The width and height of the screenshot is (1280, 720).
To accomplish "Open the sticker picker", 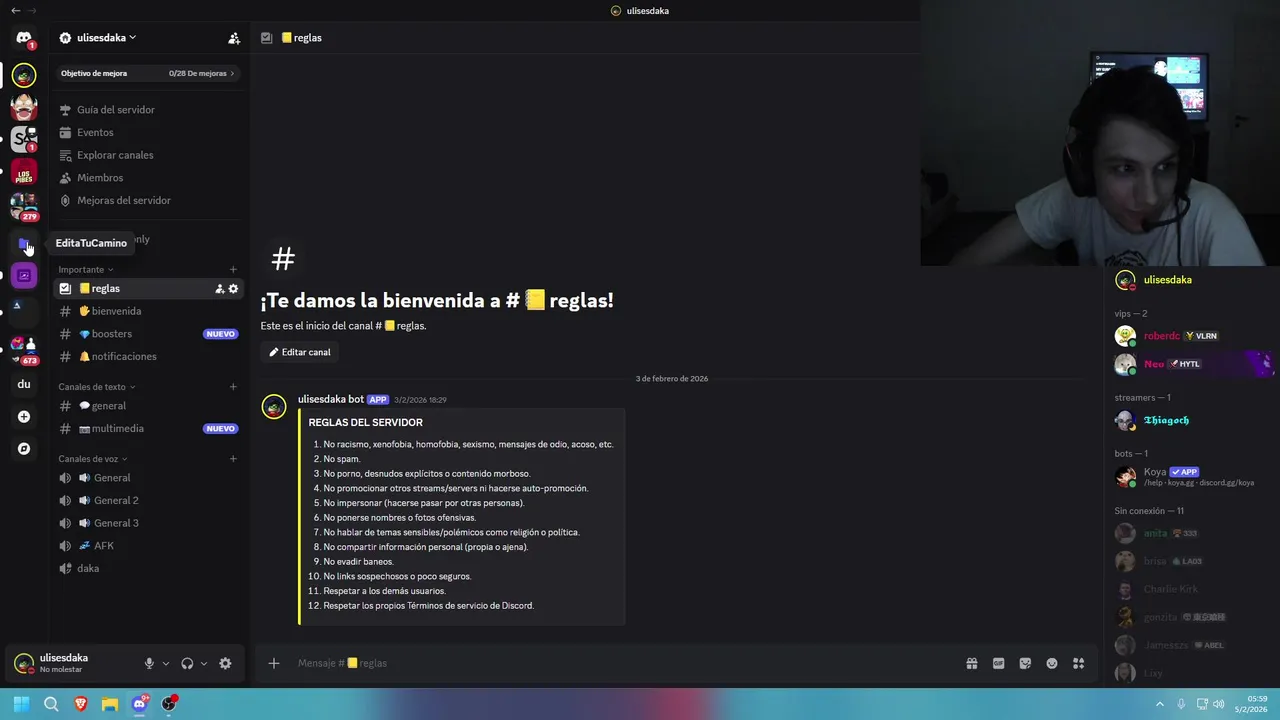I will (1025, 663).
